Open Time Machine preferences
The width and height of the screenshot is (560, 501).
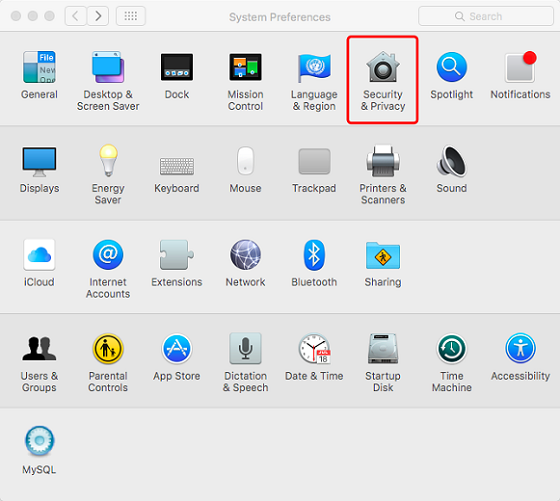[451, 362]
